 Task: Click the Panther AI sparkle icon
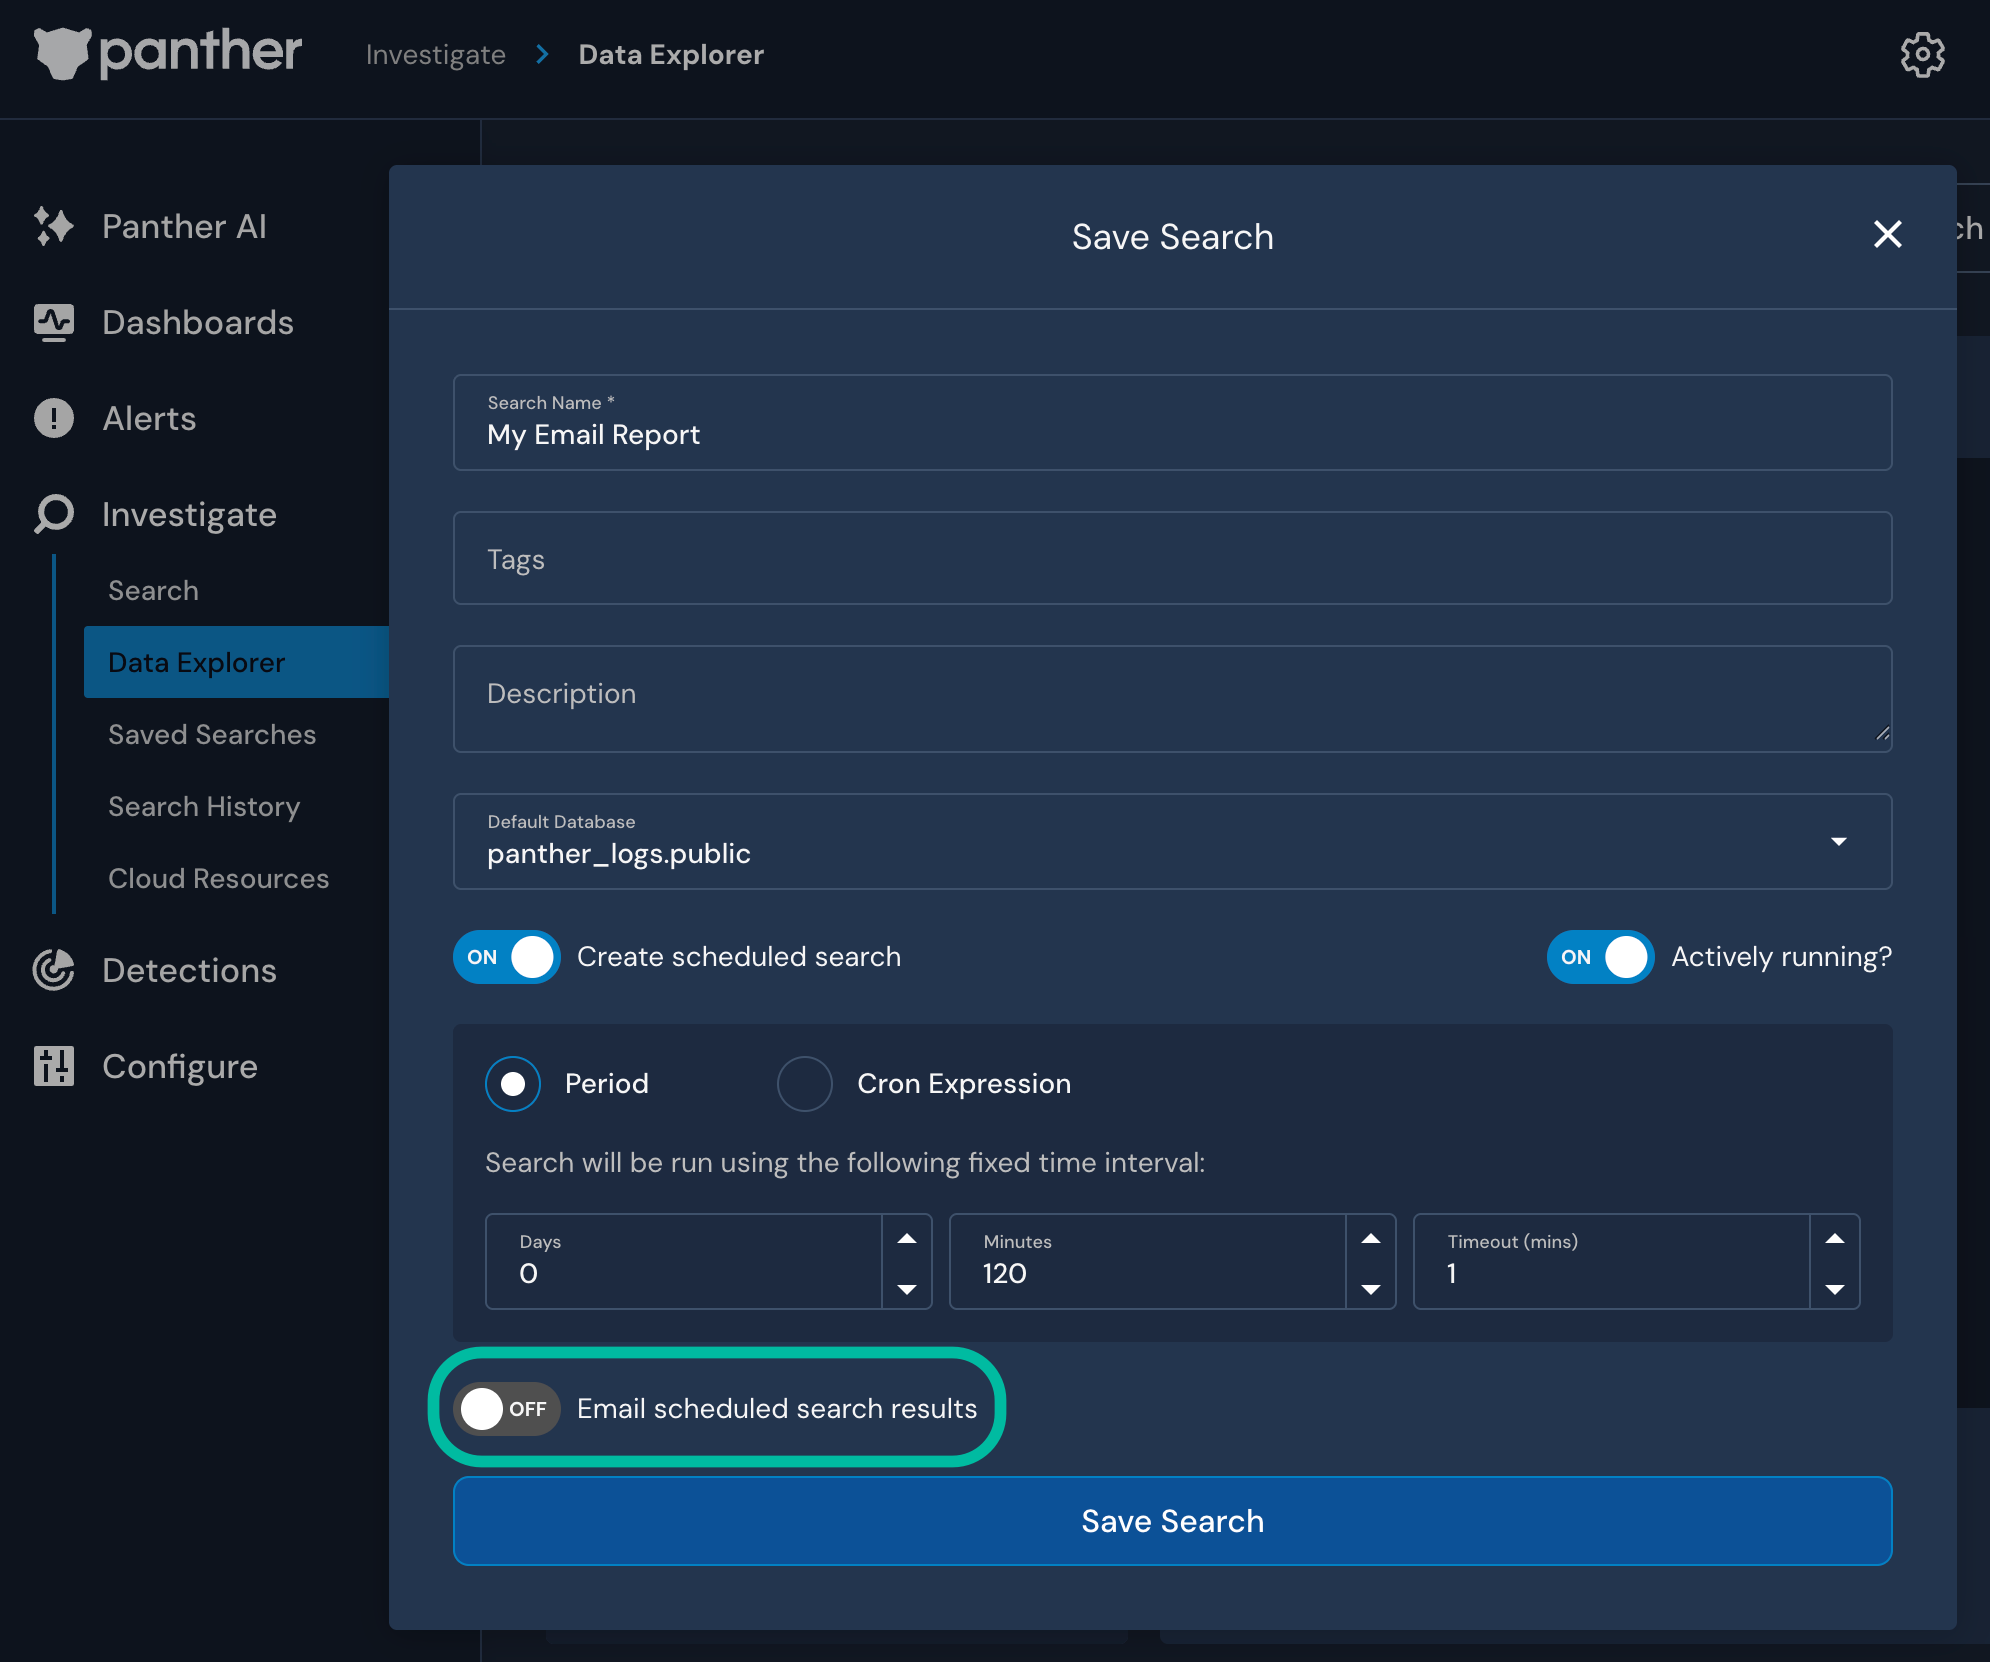52,226
